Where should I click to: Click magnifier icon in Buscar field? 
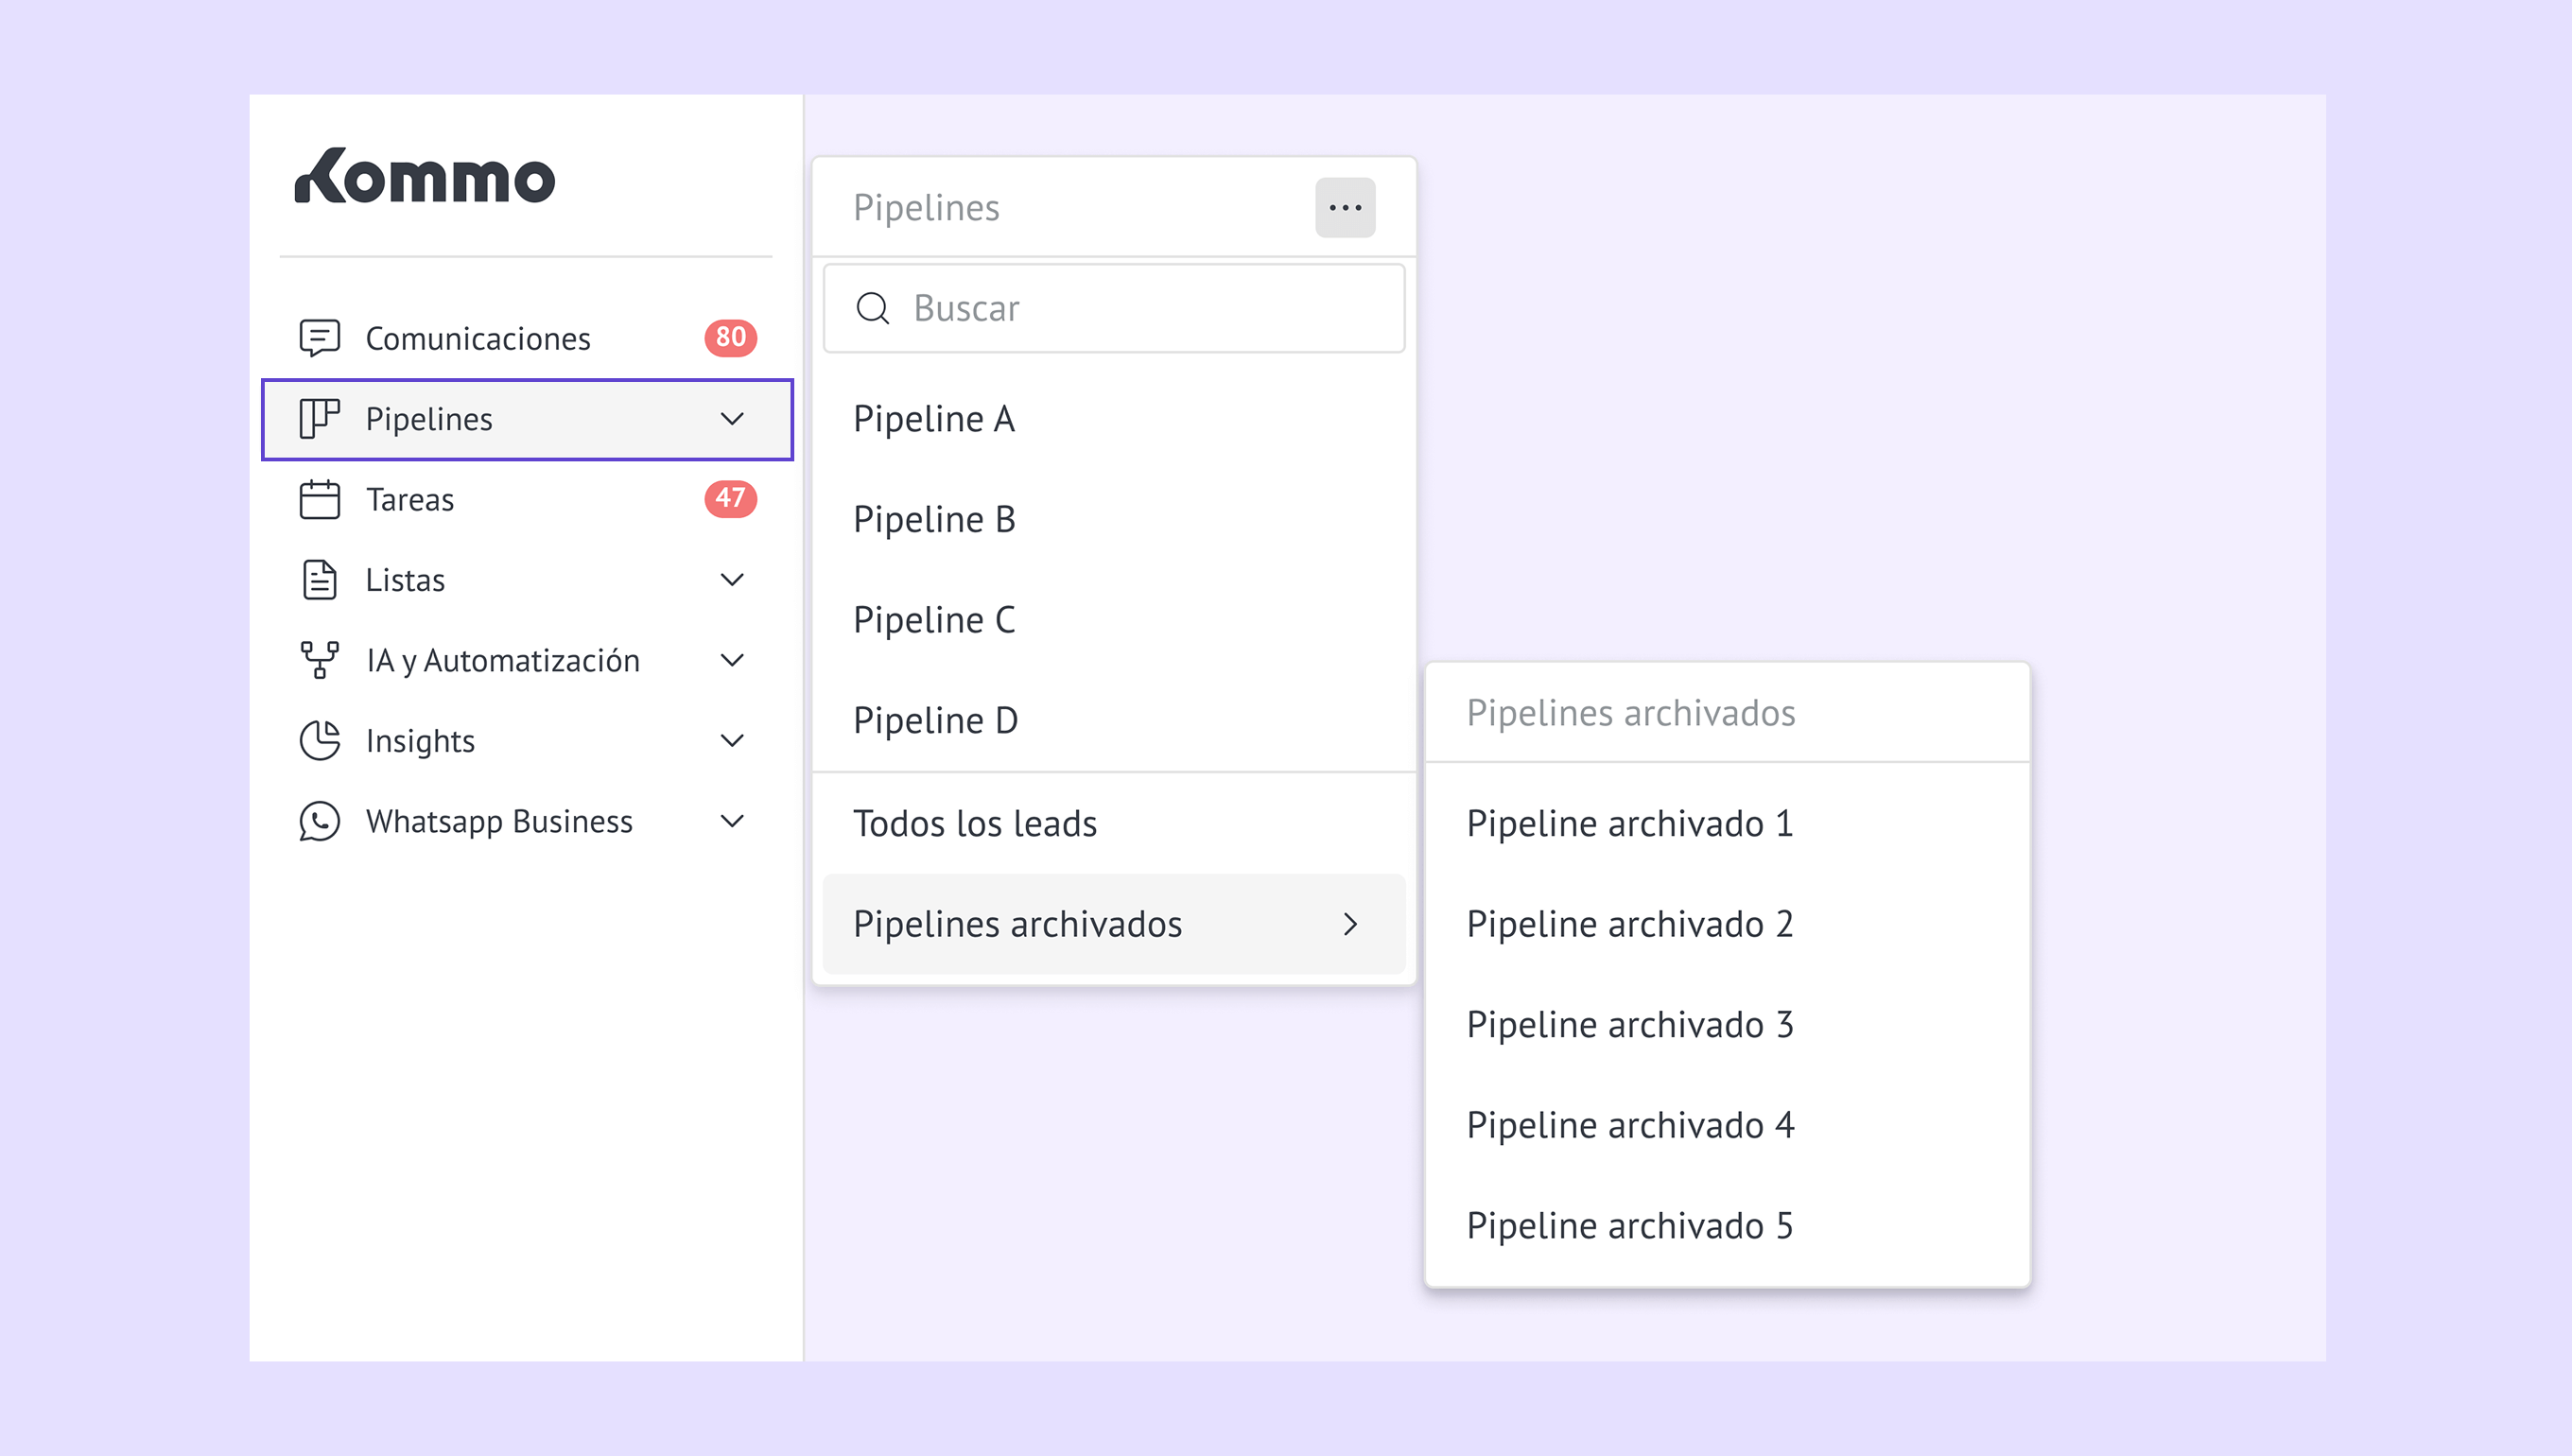(872, 308)
